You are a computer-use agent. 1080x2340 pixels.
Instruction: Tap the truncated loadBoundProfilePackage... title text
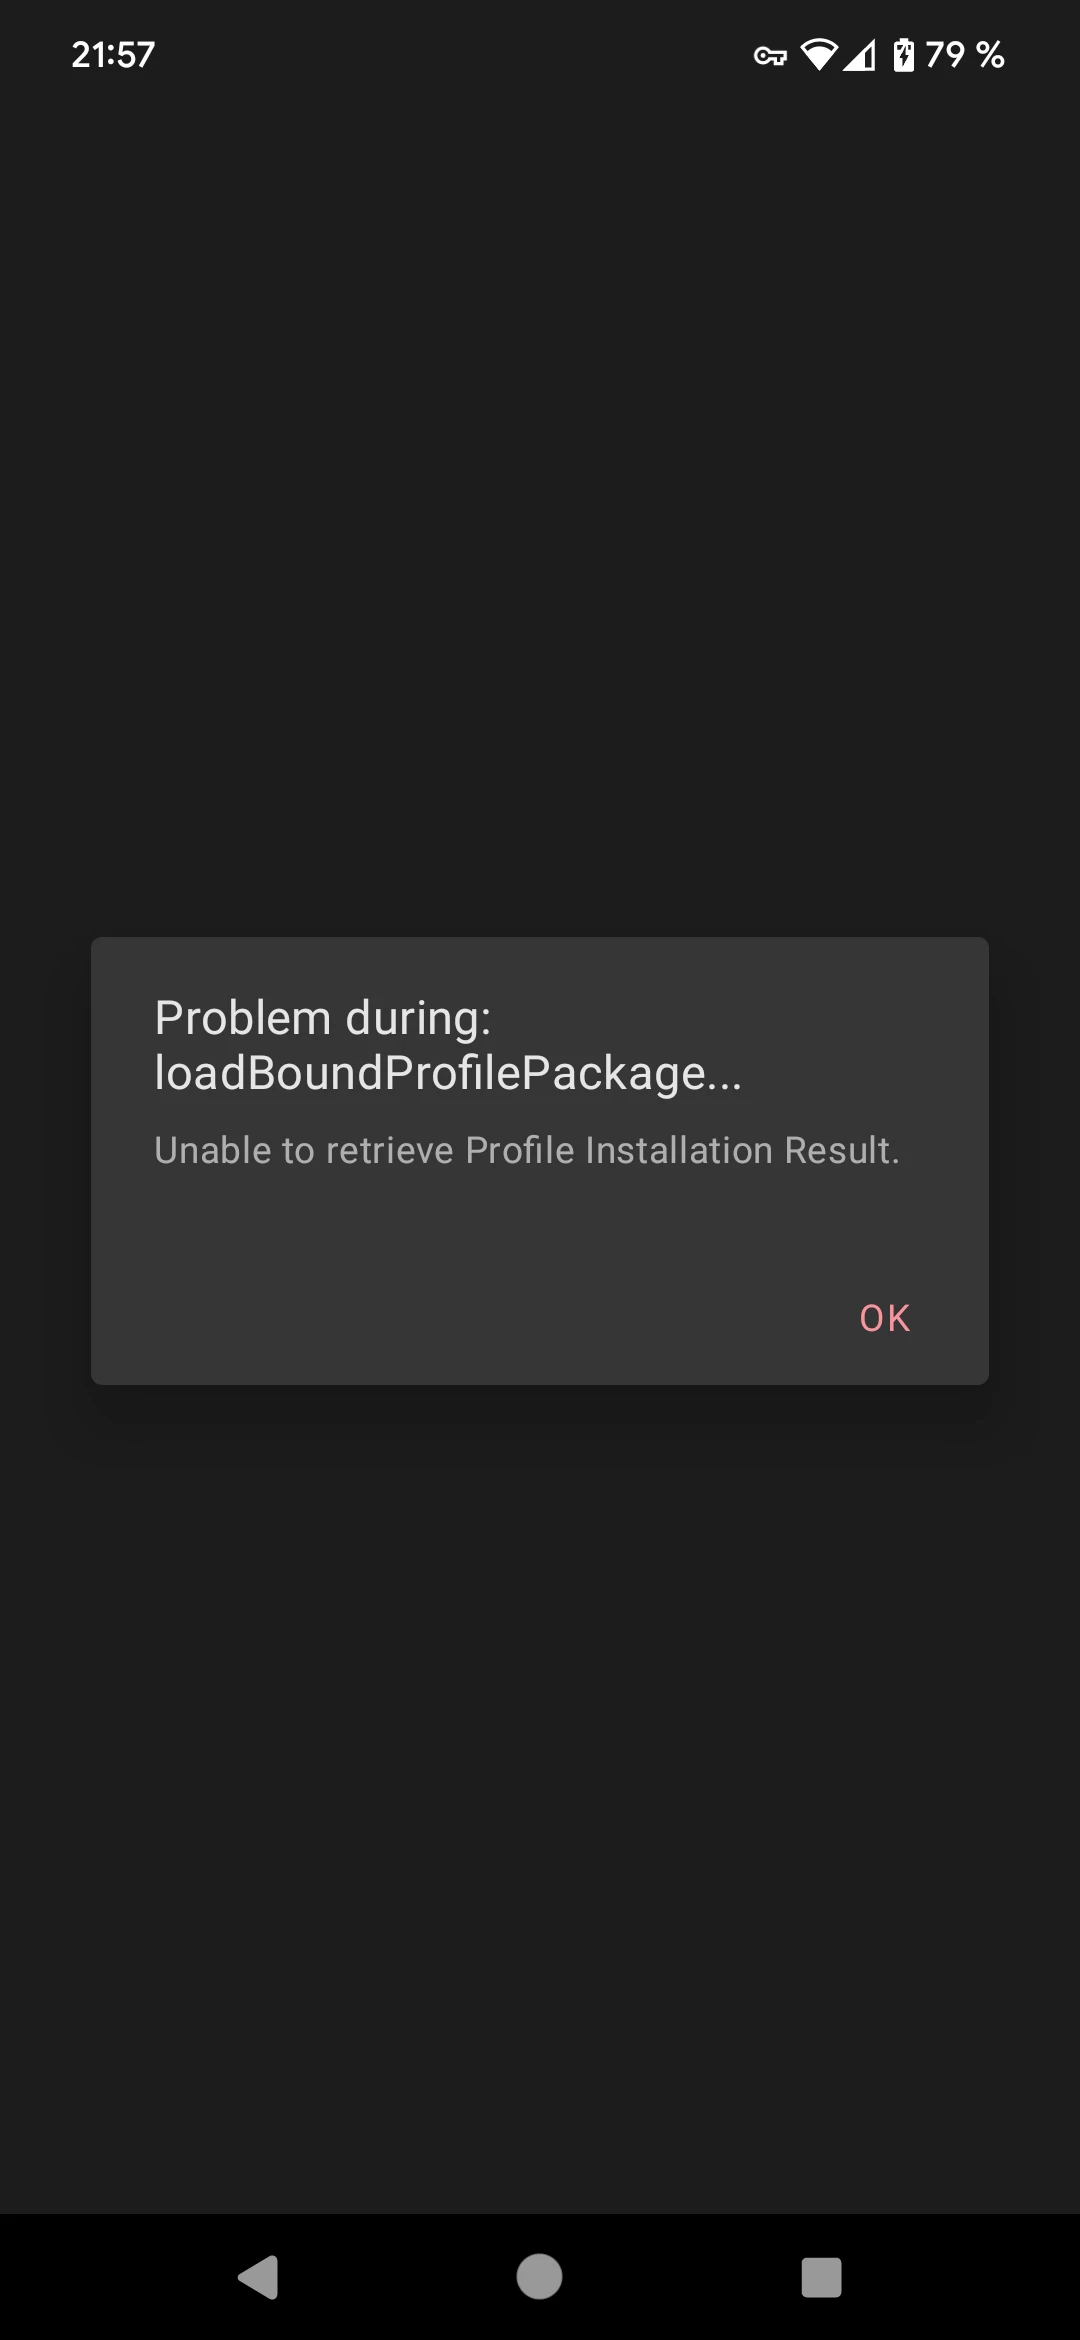point(448,1073)
